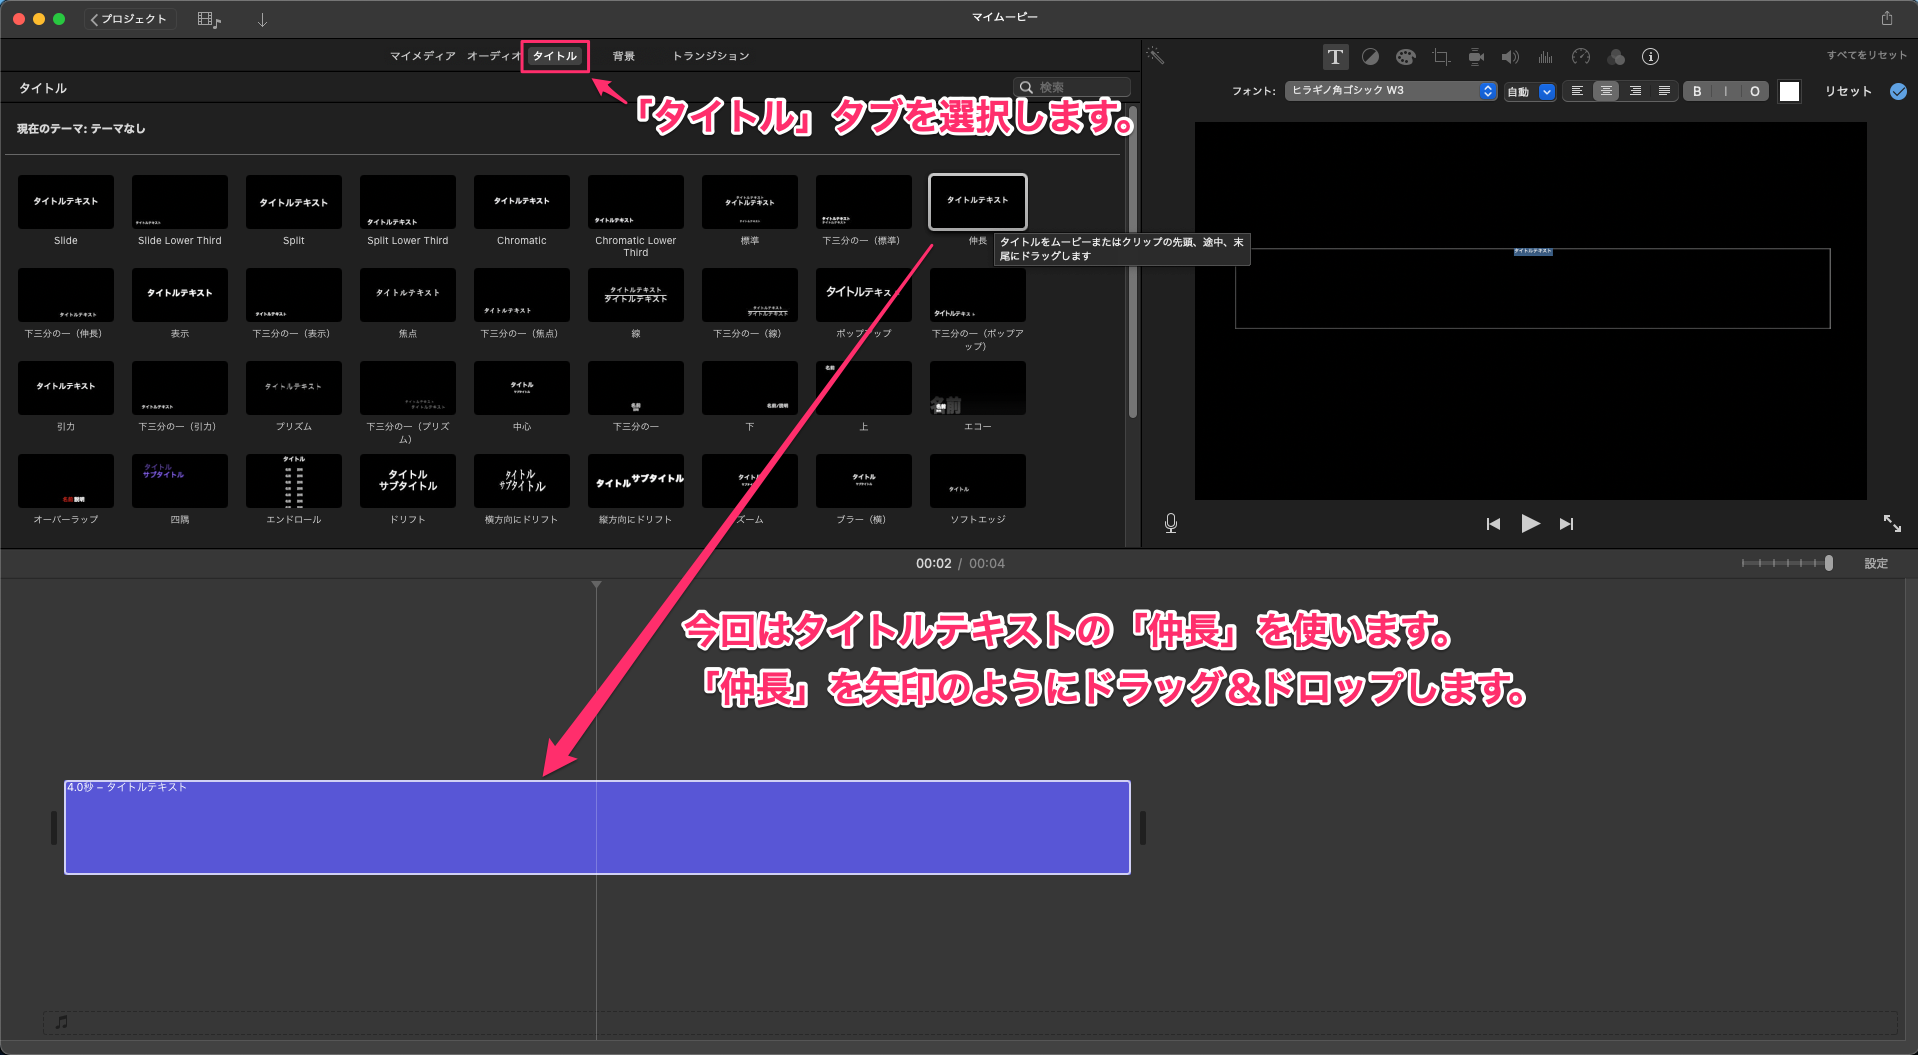This screenshot has height=1055, width=1918.
Task: Open the color balance tool
Action: pos(1370,57)
